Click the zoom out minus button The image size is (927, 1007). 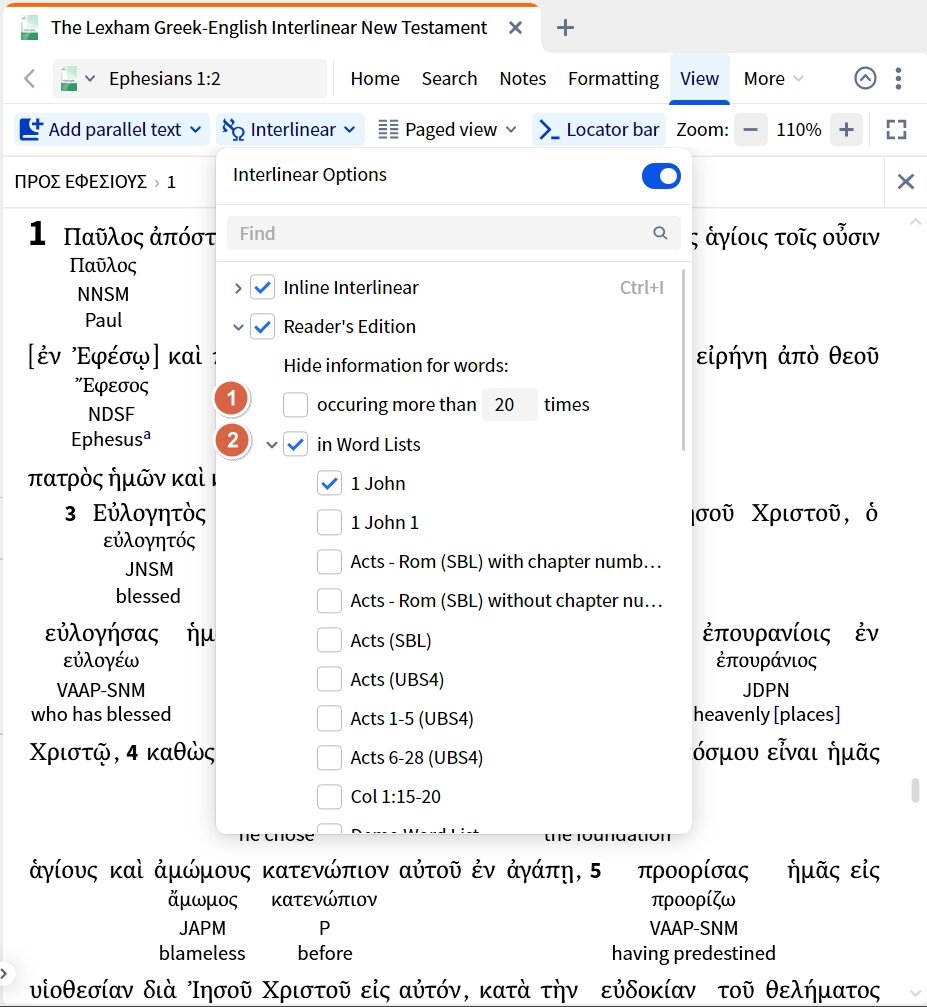(751, 129)
